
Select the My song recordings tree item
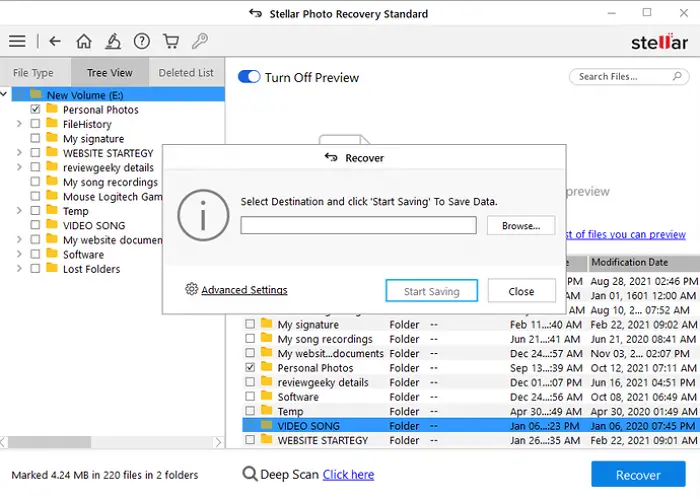[x=110, y=182]
